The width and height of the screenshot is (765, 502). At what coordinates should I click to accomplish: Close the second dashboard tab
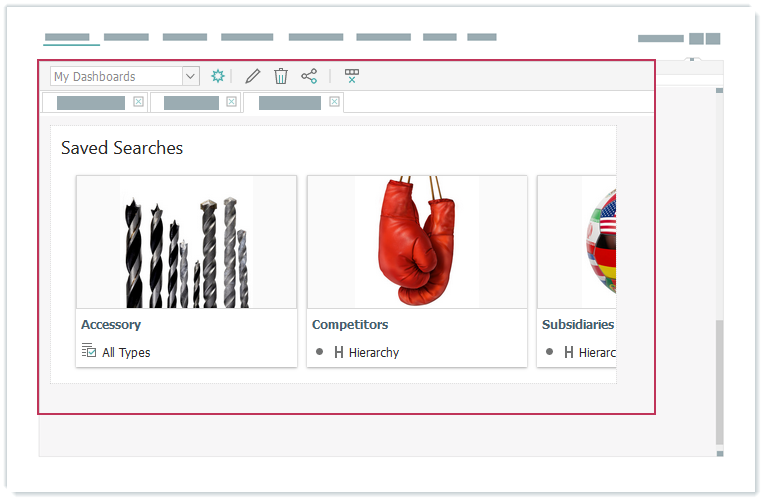[231, 102]
